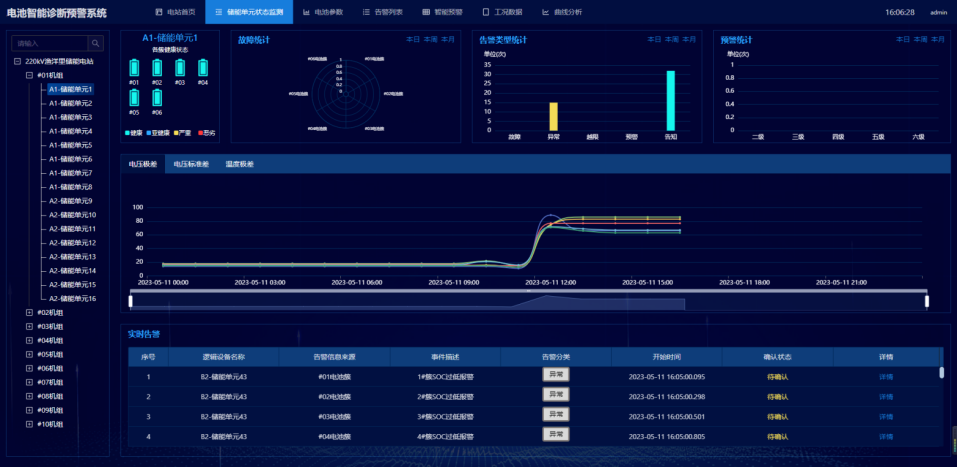Select A2-储能单元9 in the tree
The image size is (957, 467).
coord(71,201)
